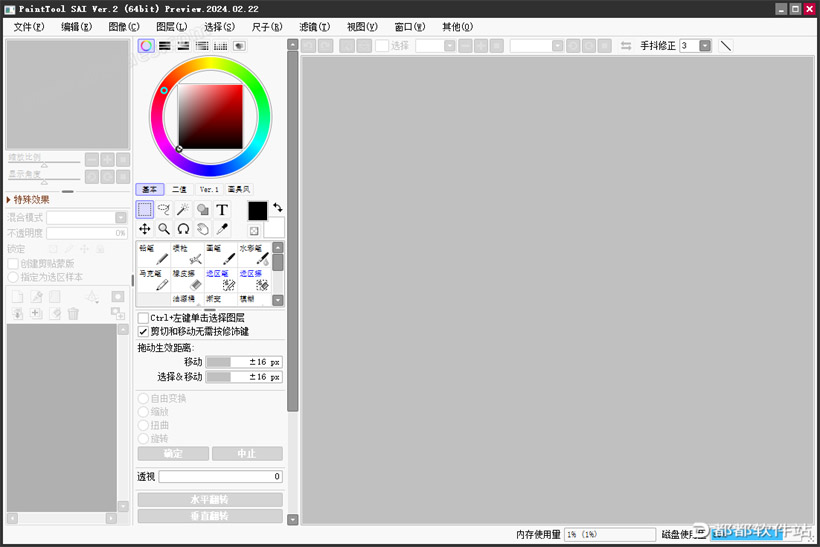Click the 确定 confirm button
Viewport: 820px width, 547px height.
pyautogui.click(x=173, y=453)
